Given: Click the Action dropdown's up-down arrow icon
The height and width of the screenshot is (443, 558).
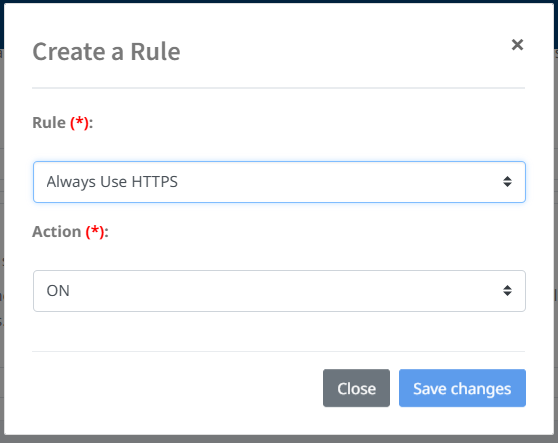Looking at the screenshot, I should [x=507, y=291].
